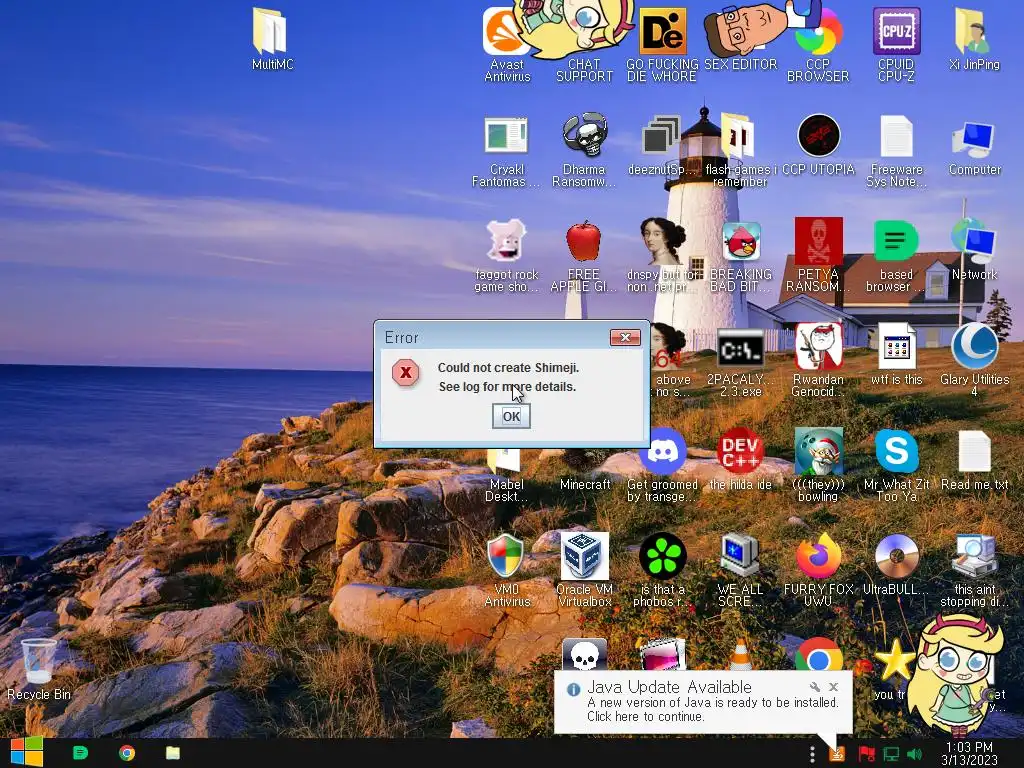
Task: Open the Network desktop icon
Action: (x=974, y=251)
